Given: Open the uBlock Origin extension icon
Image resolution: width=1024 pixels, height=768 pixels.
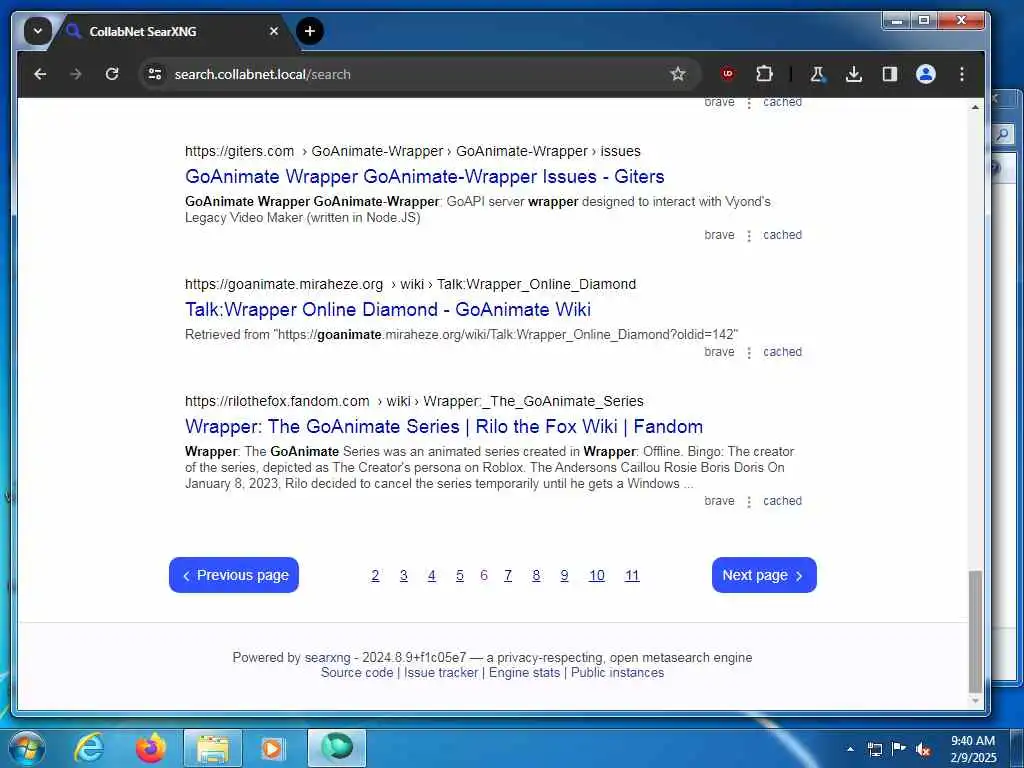Looking at the screenshot, I should tap(728, 74).
